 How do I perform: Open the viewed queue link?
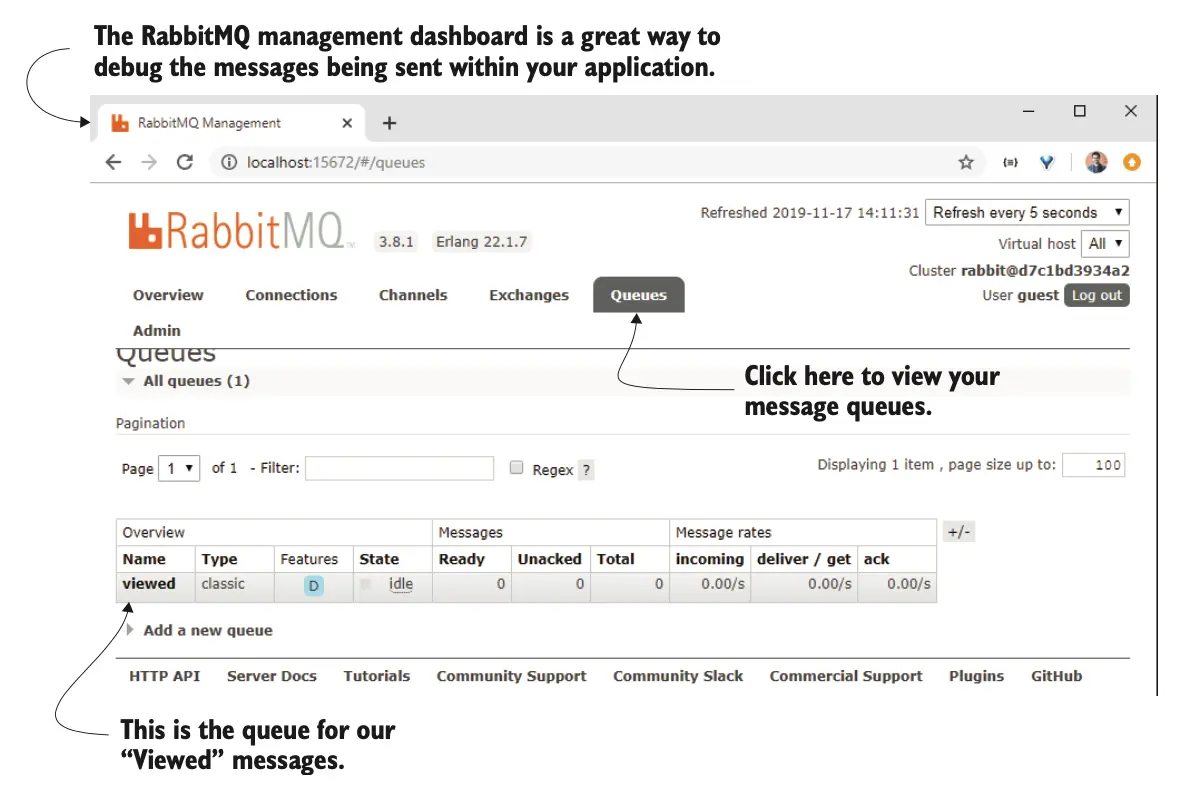pyautogui.click(x=149, y=584)
